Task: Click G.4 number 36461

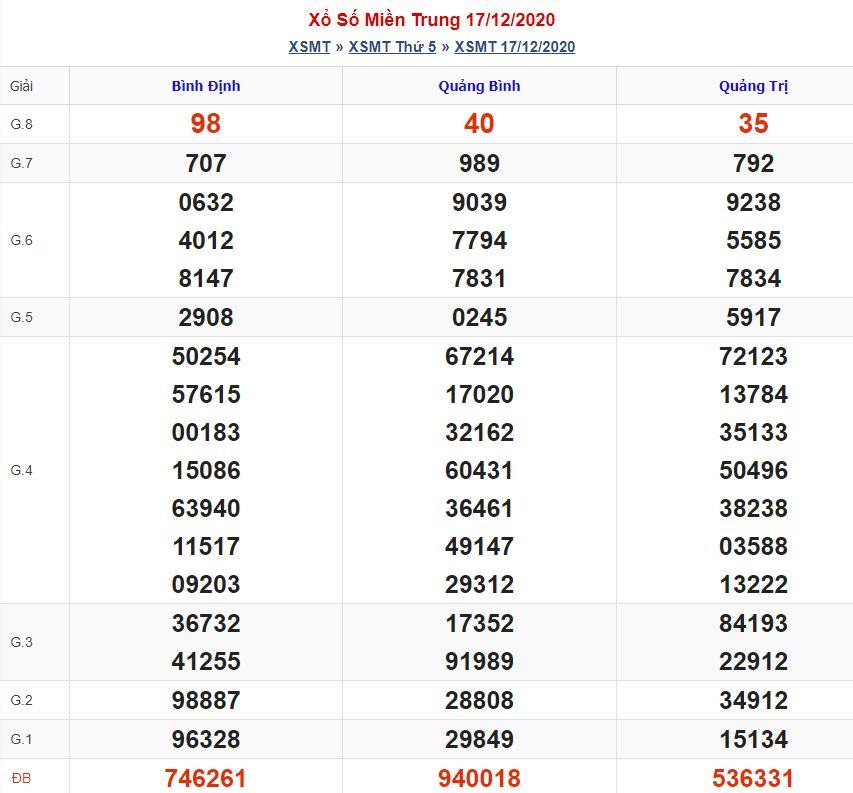Action: click(479, 509)
